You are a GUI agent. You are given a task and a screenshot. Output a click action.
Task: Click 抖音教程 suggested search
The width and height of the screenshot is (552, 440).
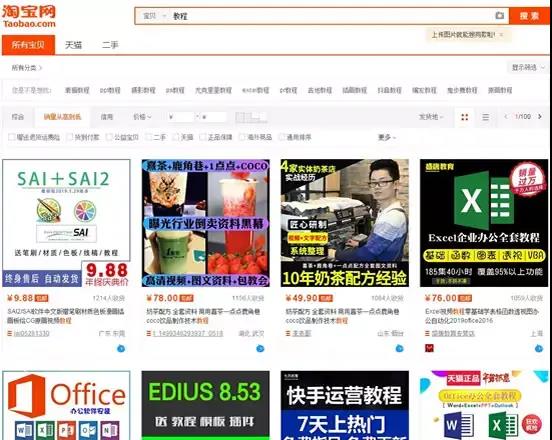(389, 90)
